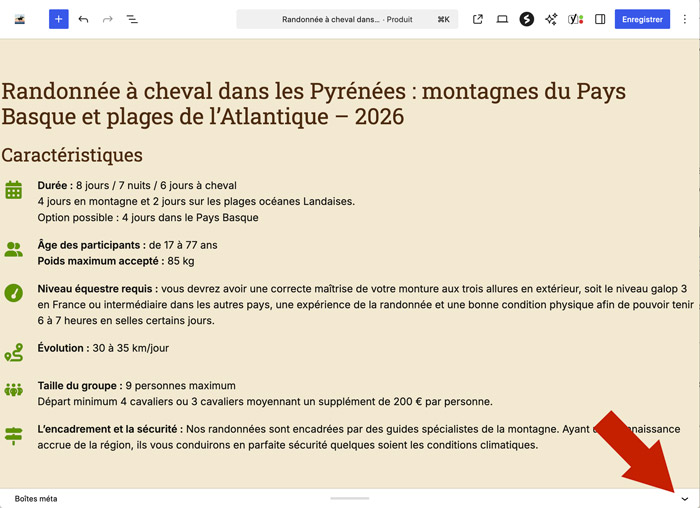Screen dimensions: 700x508
Task: Select the Caractéristiques heading
Action: (x=72, y=155)
